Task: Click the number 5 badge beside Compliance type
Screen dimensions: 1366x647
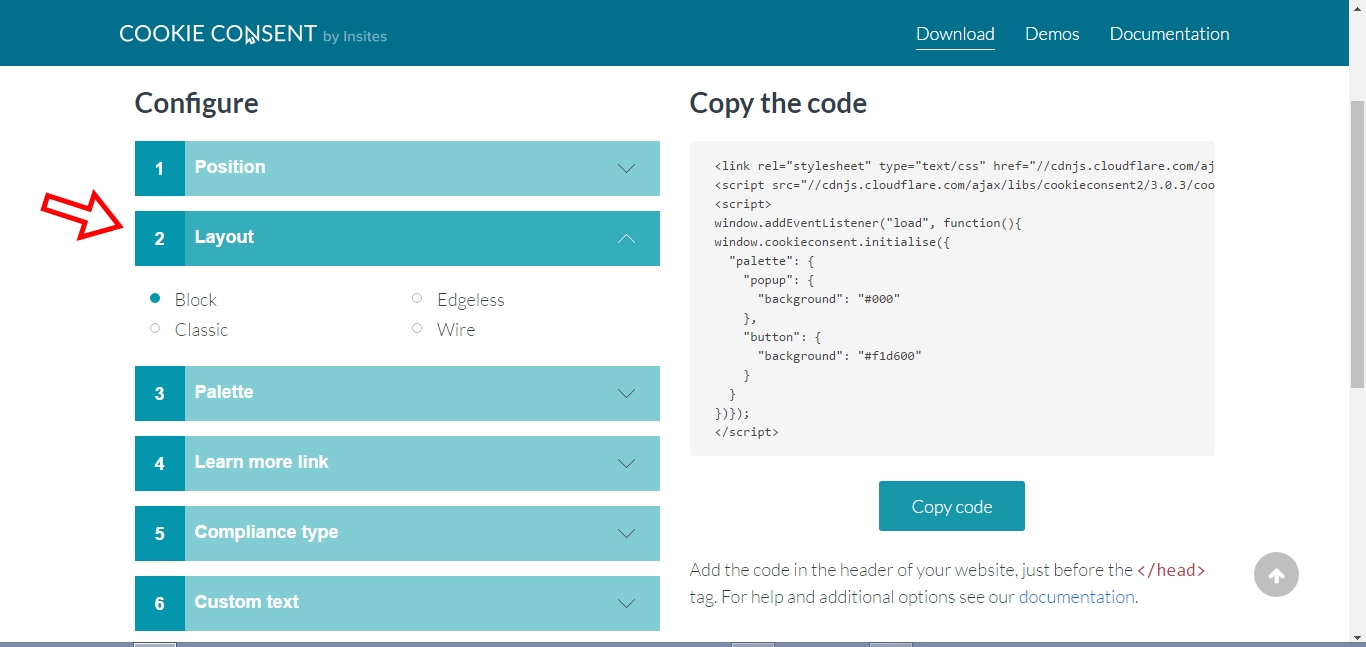Action: point(160,534)
